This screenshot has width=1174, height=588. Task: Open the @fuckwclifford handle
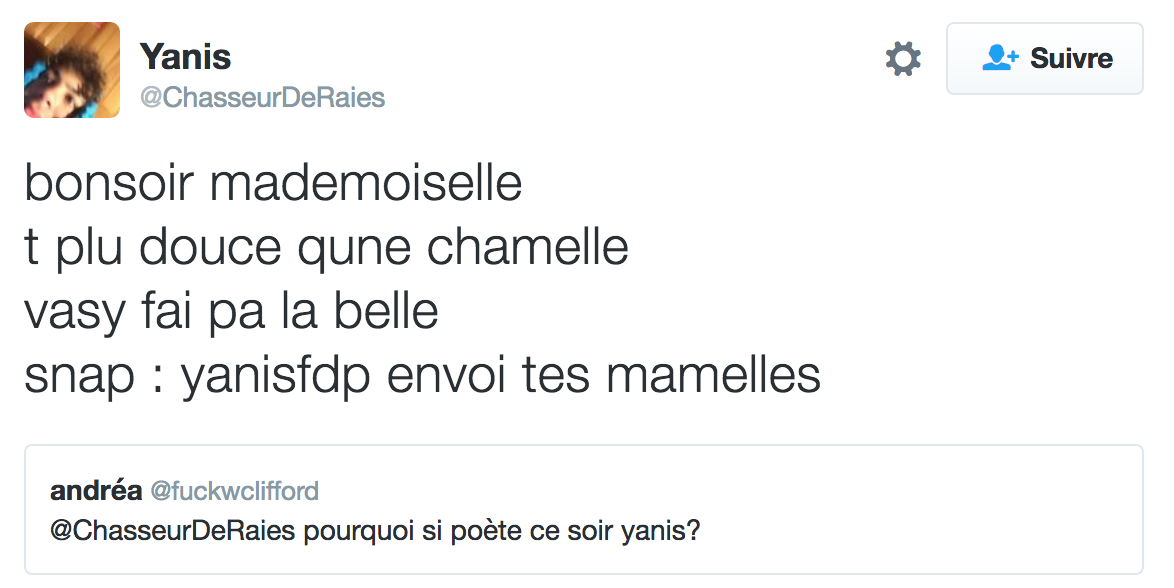234,490
